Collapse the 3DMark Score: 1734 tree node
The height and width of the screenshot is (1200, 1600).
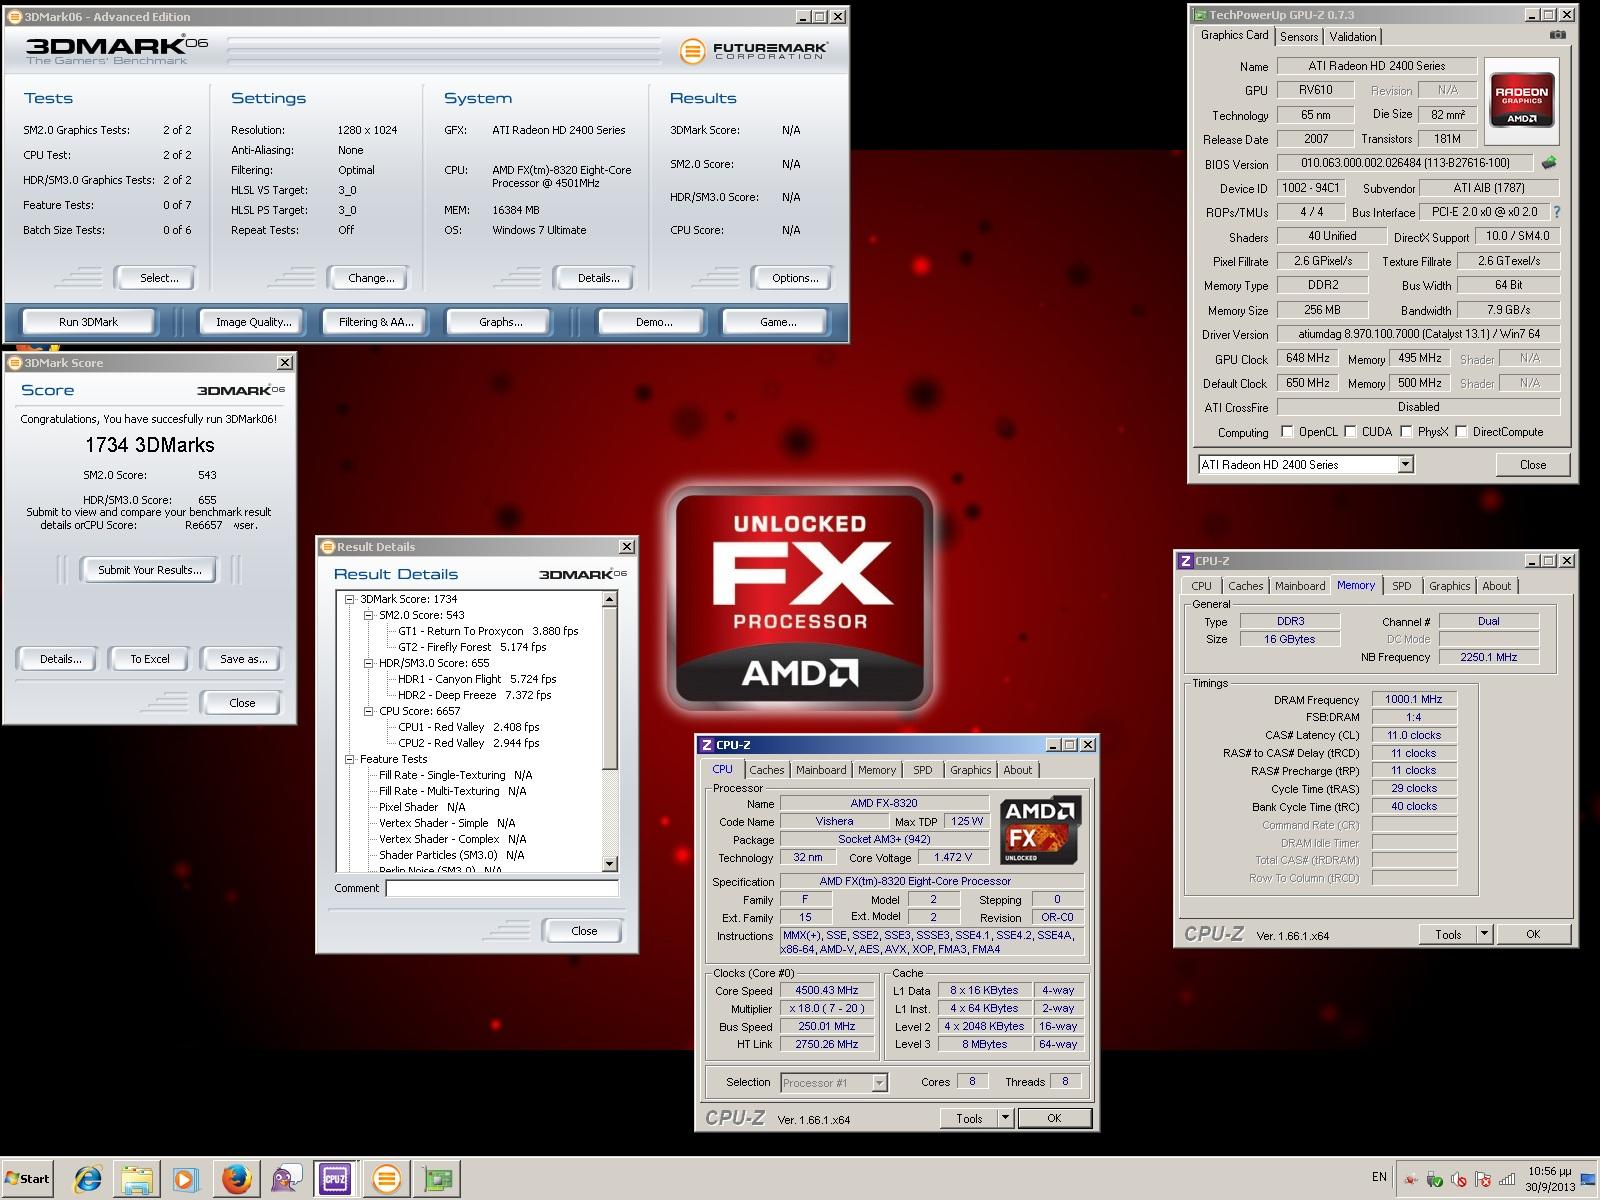(x=350, y=599)
